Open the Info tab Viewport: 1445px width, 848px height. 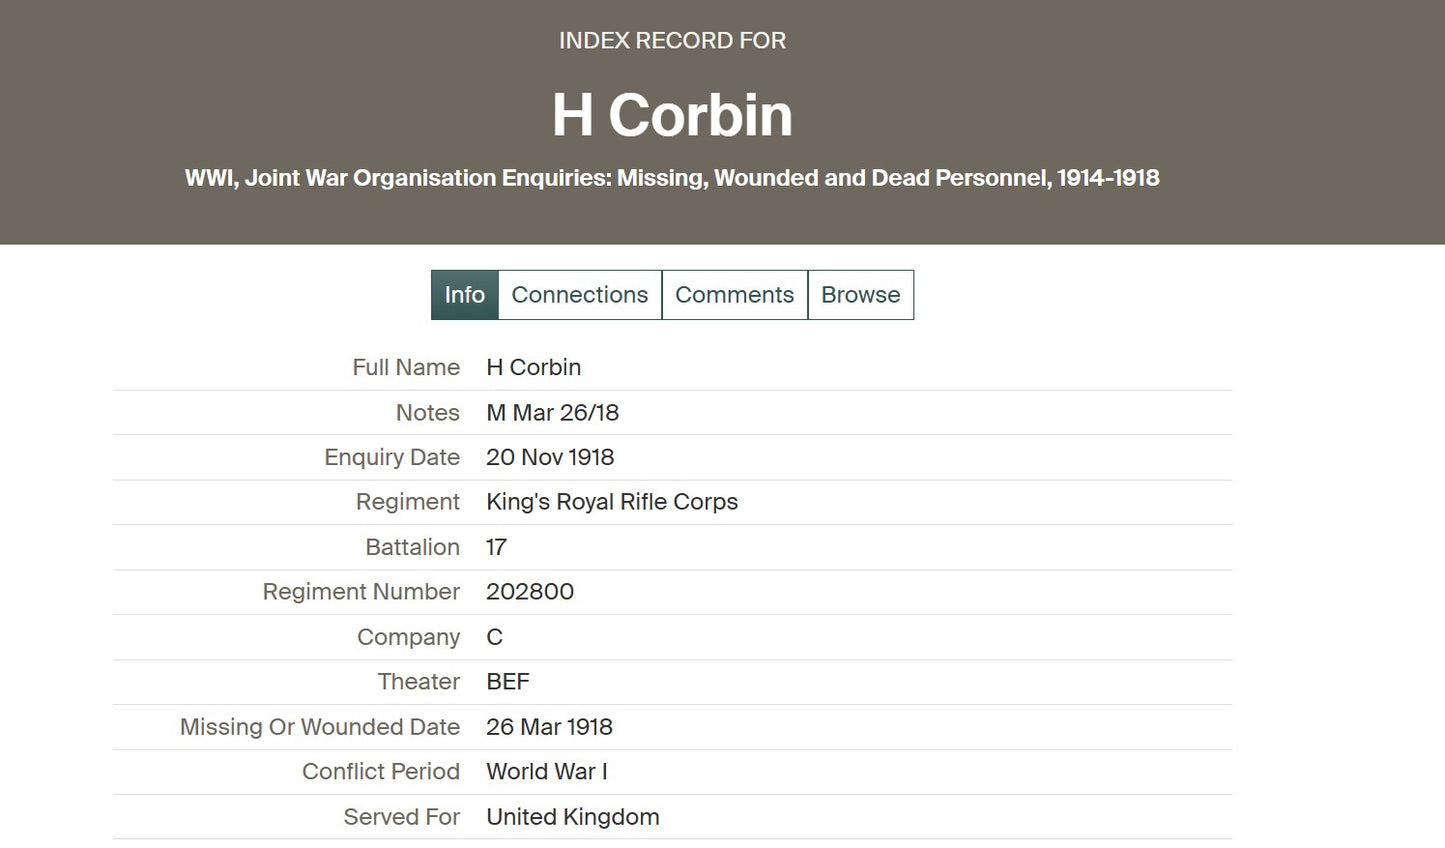pyautogui.click(x=464, y=295)
